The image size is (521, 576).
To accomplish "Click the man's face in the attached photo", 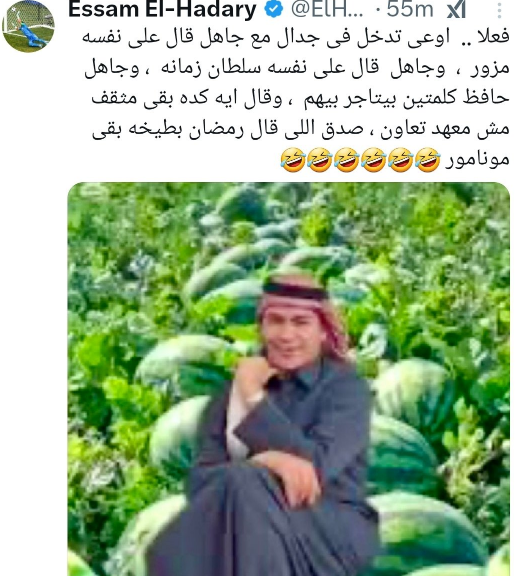I will [293, 338].
